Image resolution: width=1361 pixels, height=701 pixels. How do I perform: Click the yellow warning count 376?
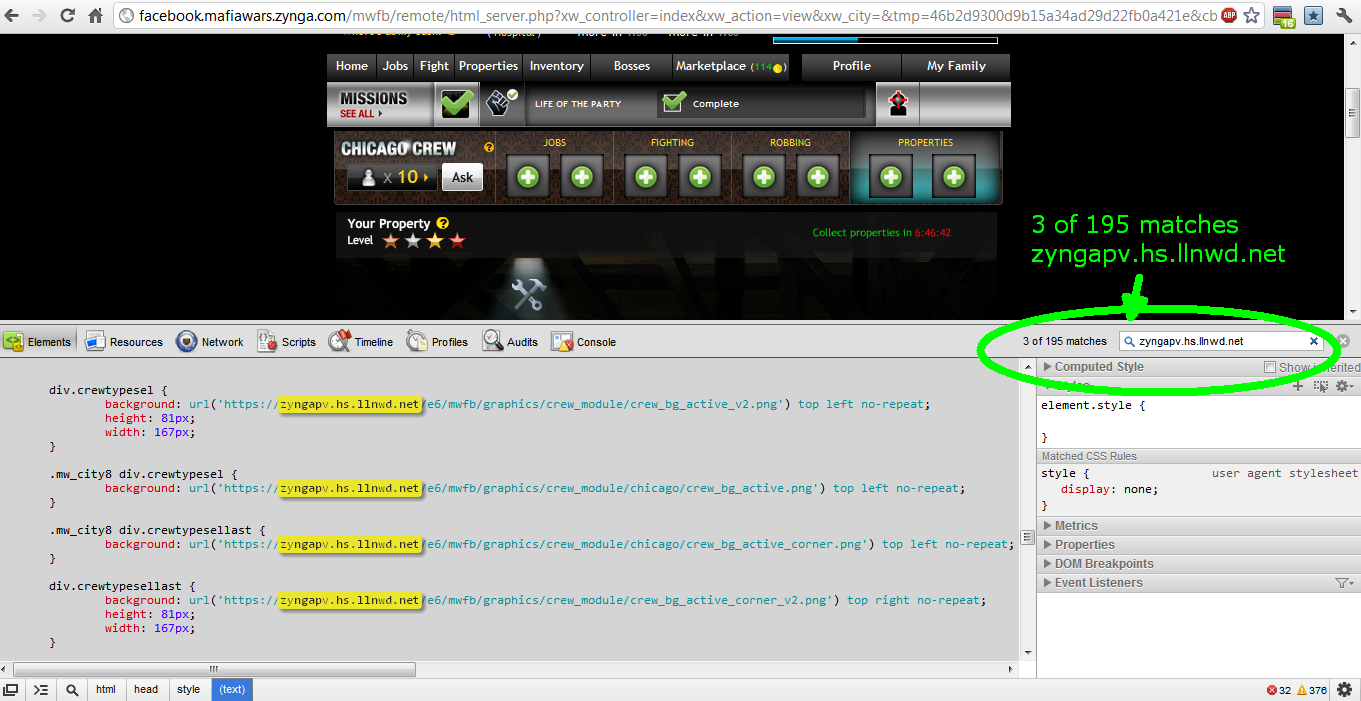tap(1312, 690)
